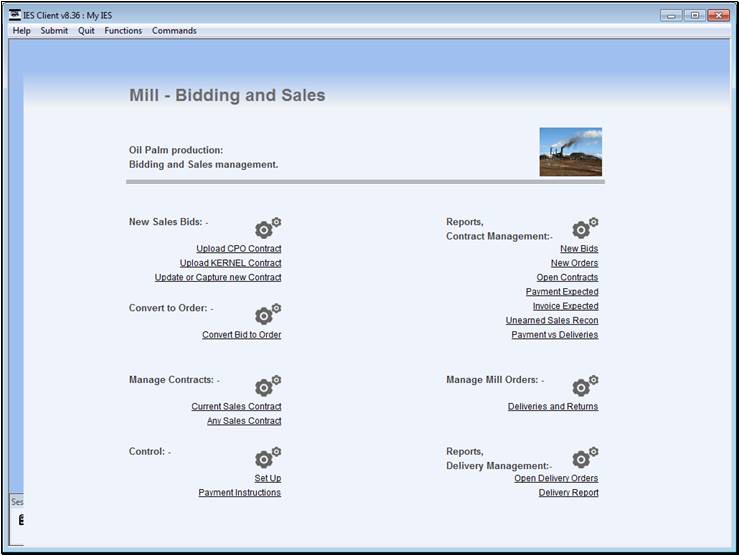This screenshot has width=739, height=555.
Task: Open Any Sales Contract link
Action: 244,421
